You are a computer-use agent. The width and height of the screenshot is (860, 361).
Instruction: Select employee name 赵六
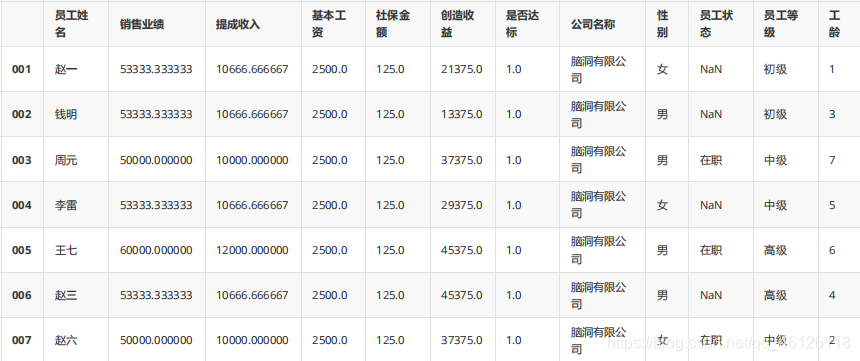coord(66,340)
